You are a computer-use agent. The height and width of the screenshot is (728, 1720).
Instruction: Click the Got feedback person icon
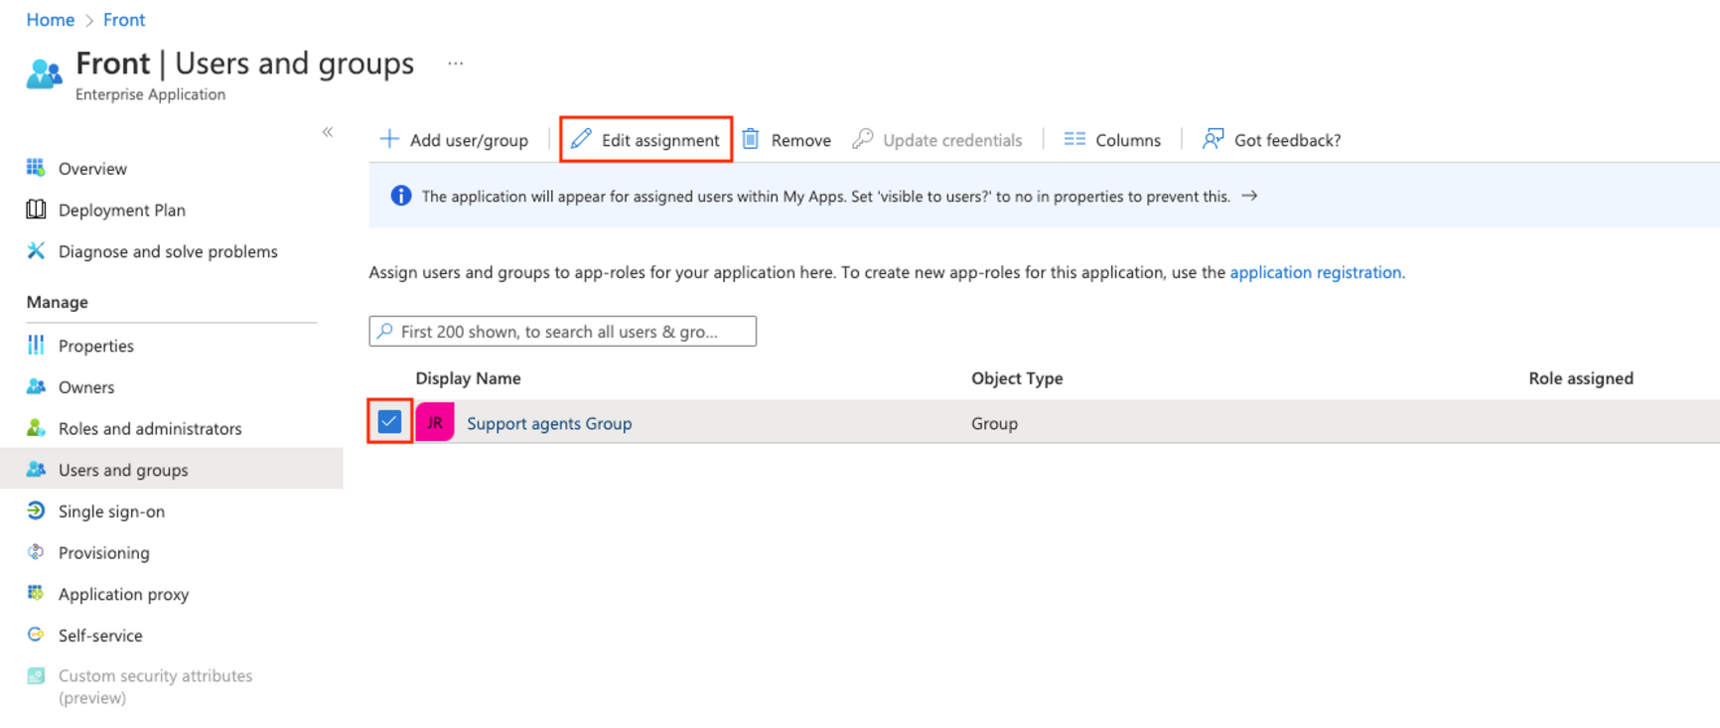(x=1213, y=139)
